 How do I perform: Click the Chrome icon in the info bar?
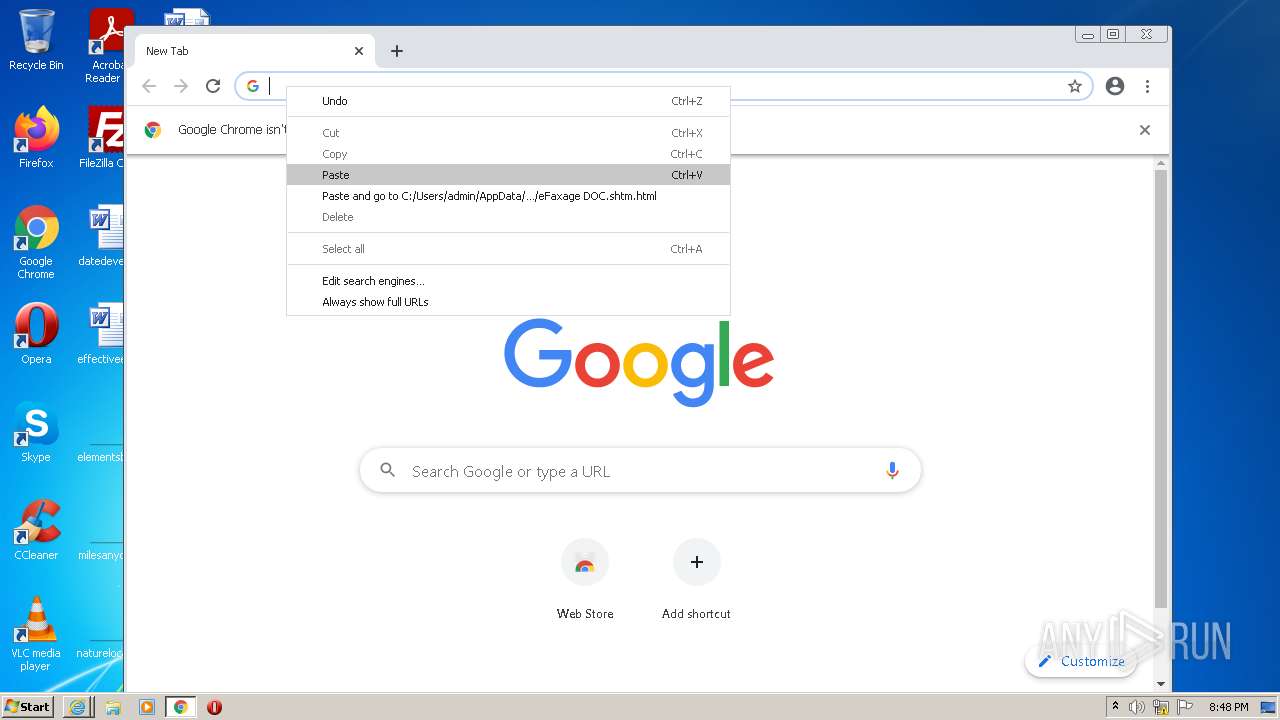click(153, 130)
